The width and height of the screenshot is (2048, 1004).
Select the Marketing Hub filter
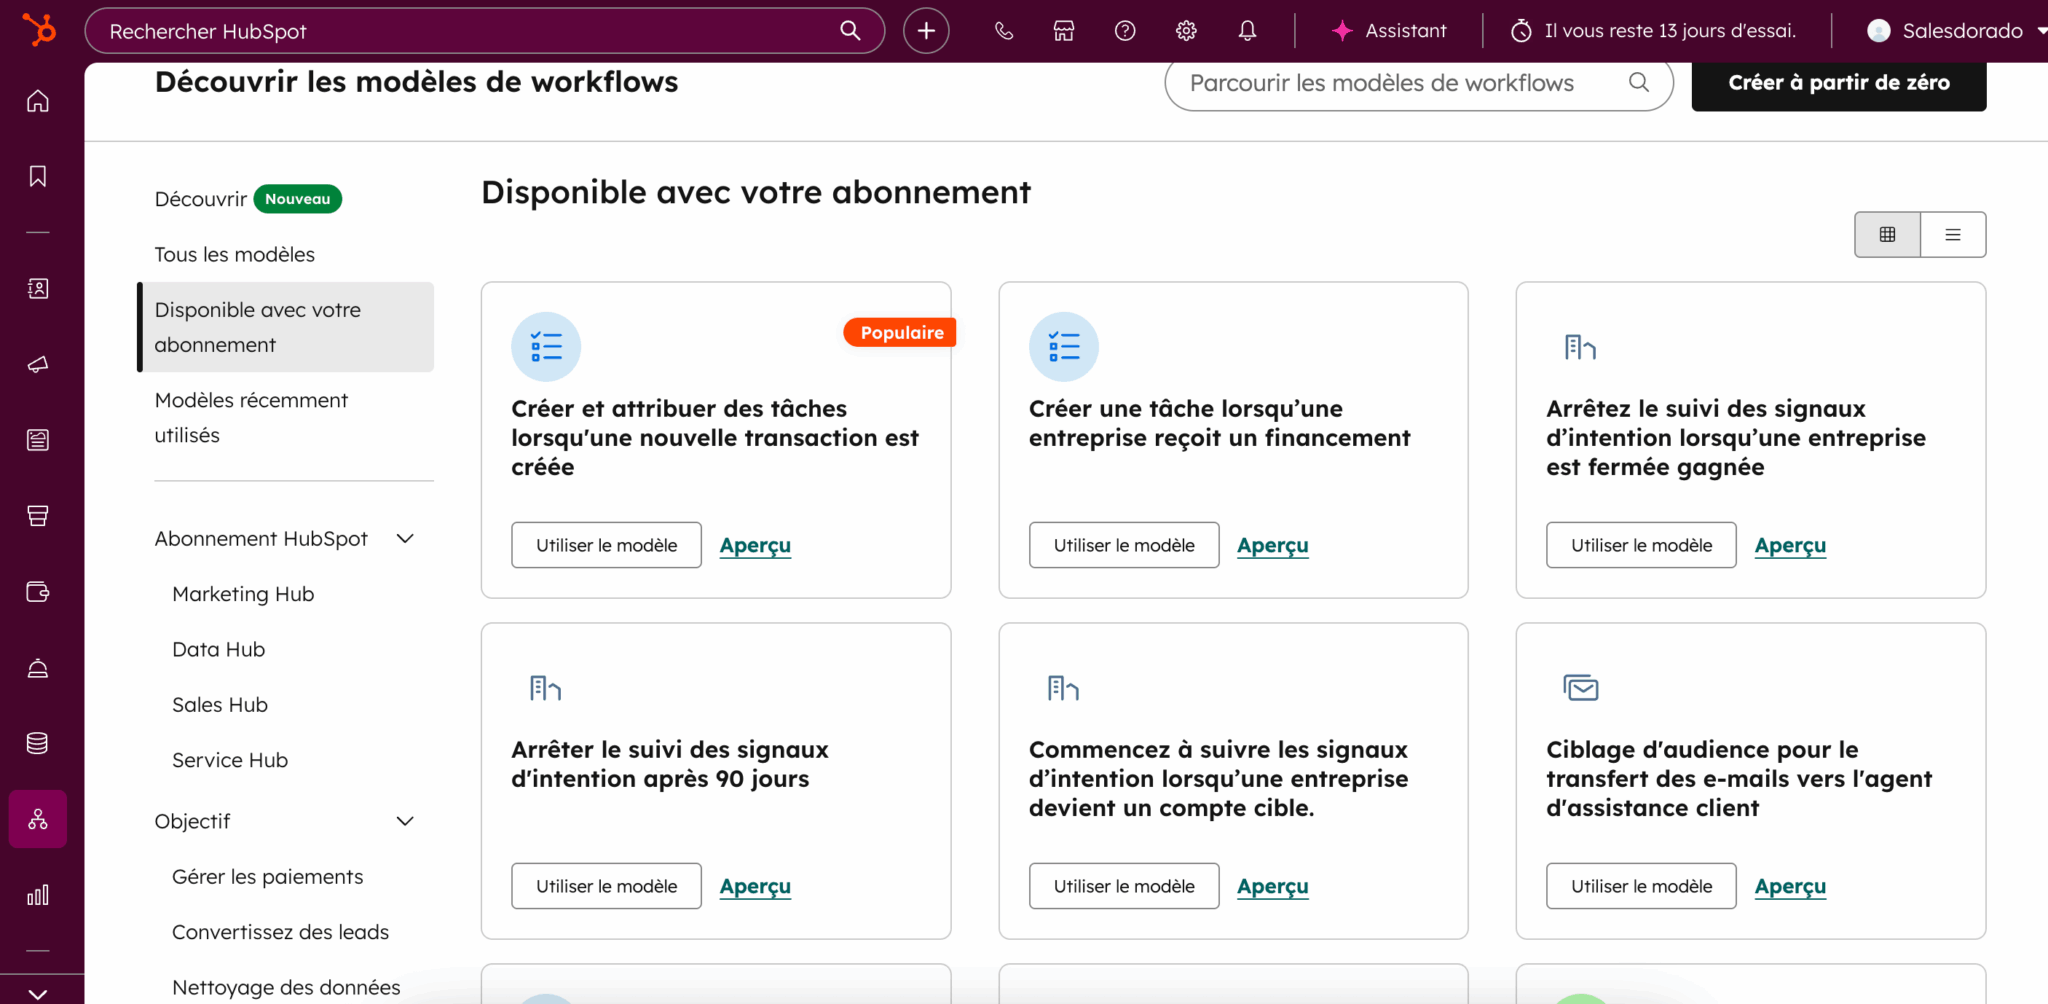pyautogui.click(x=243, y=594)
